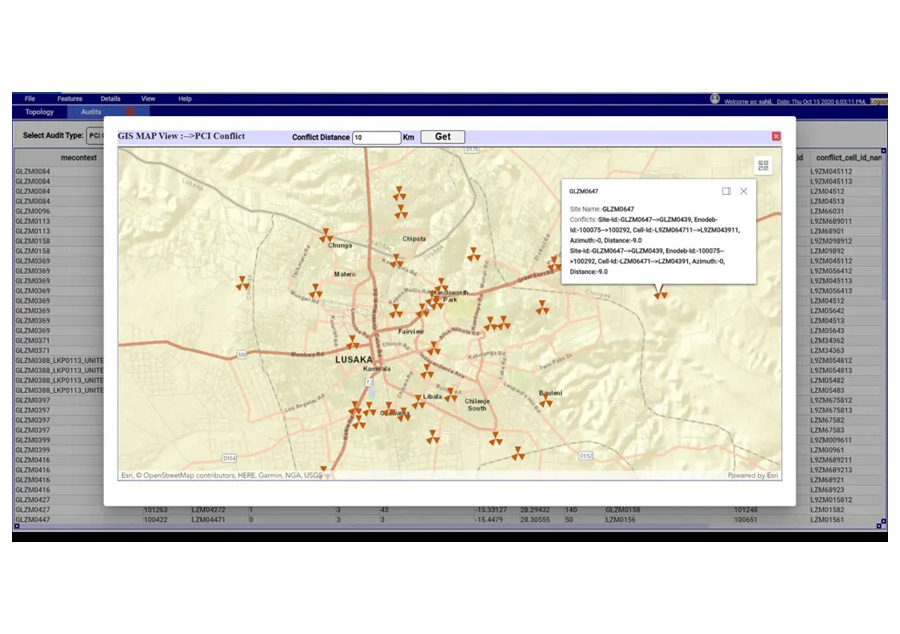Open the Details menu

(110, 99)
